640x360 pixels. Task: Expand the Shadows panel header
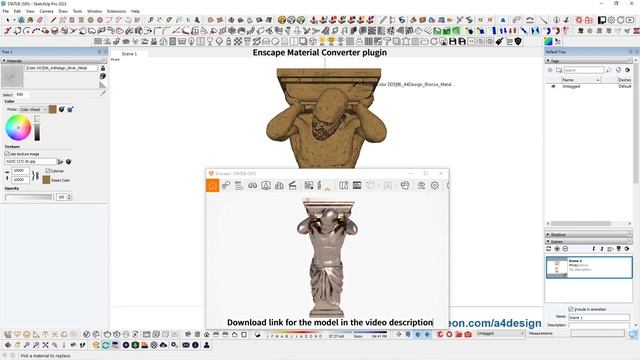[x=589, y=235]
